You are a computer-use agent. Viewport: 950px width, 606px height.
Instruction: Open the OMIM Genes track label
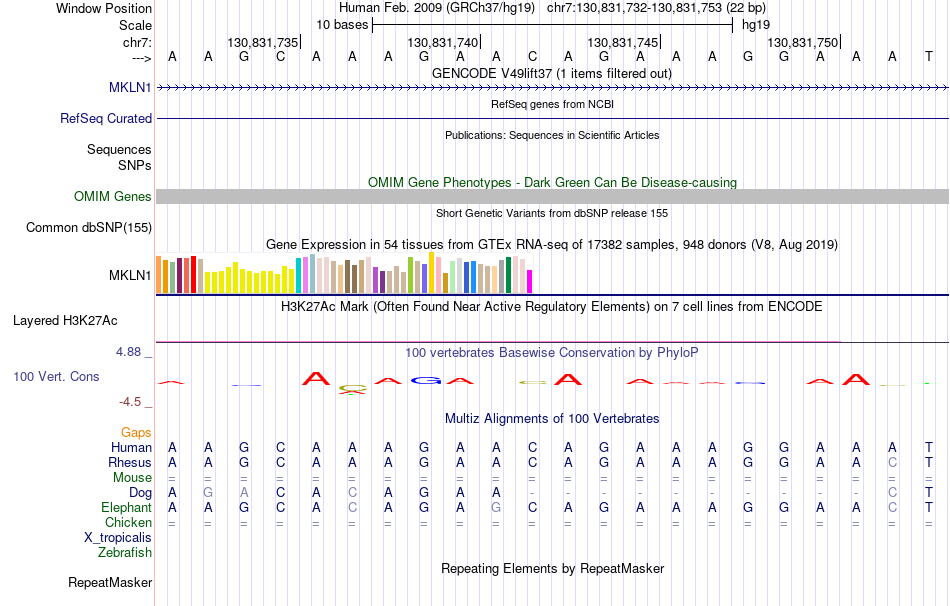(x=112, y=196)
